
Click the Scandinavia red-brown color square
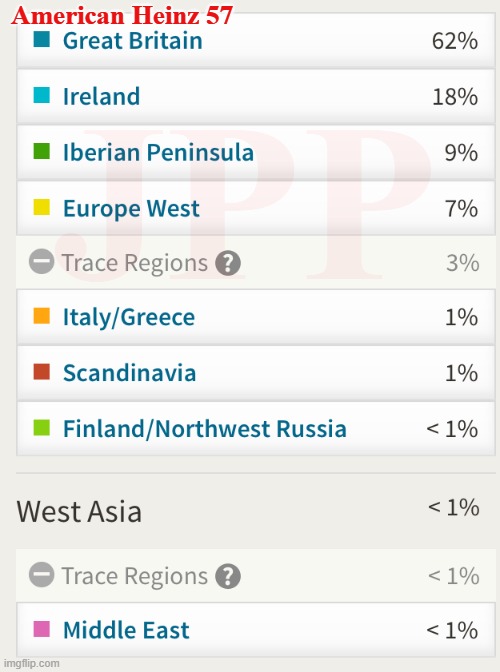[x=42, y=372]
